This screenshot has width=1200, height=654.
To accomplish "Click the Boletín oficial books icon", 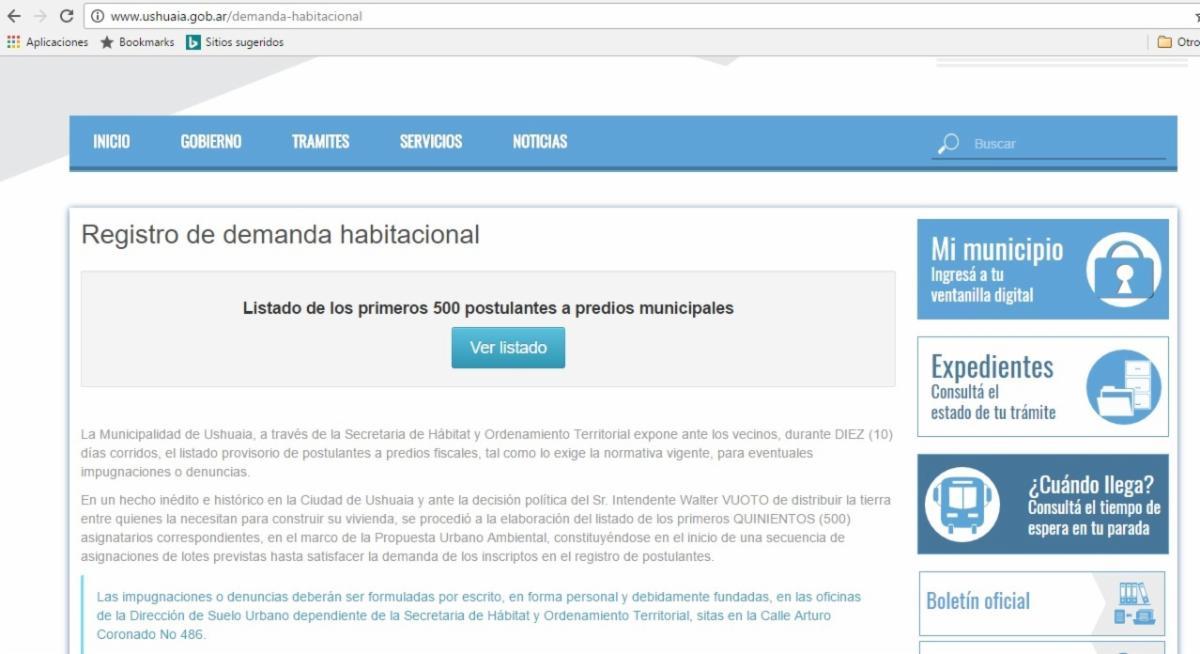I will click(x=1133, y=604).
